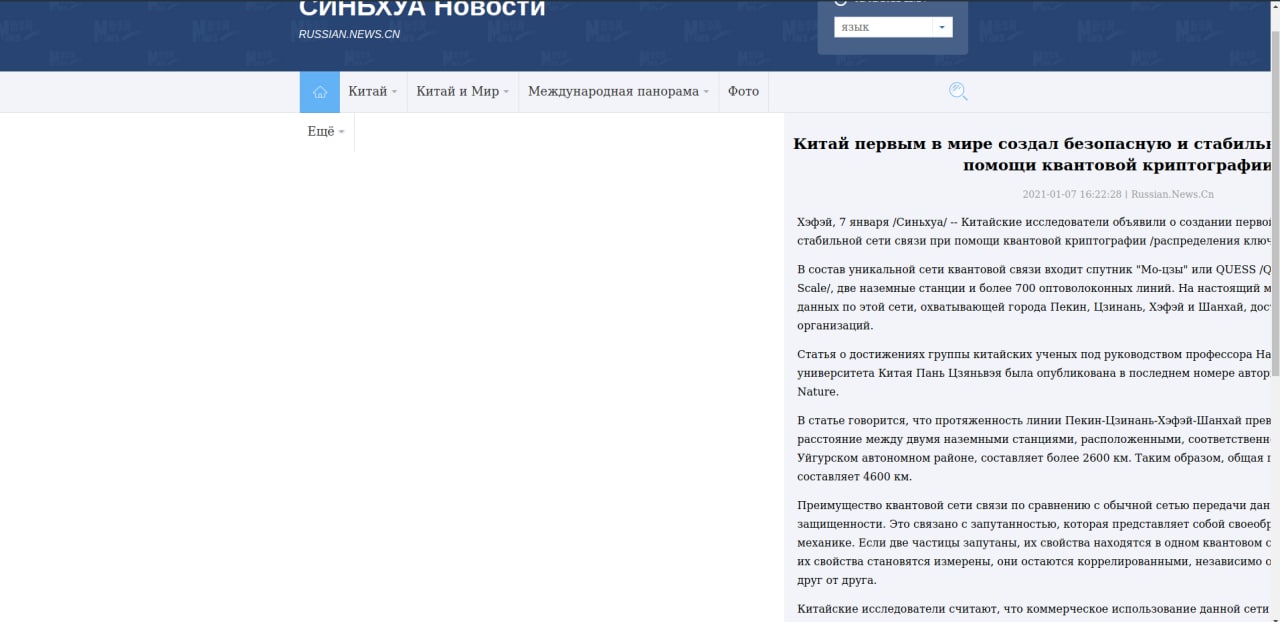Expand the Ещё menu
The image size is (1280, 622).
click(327, 132)
